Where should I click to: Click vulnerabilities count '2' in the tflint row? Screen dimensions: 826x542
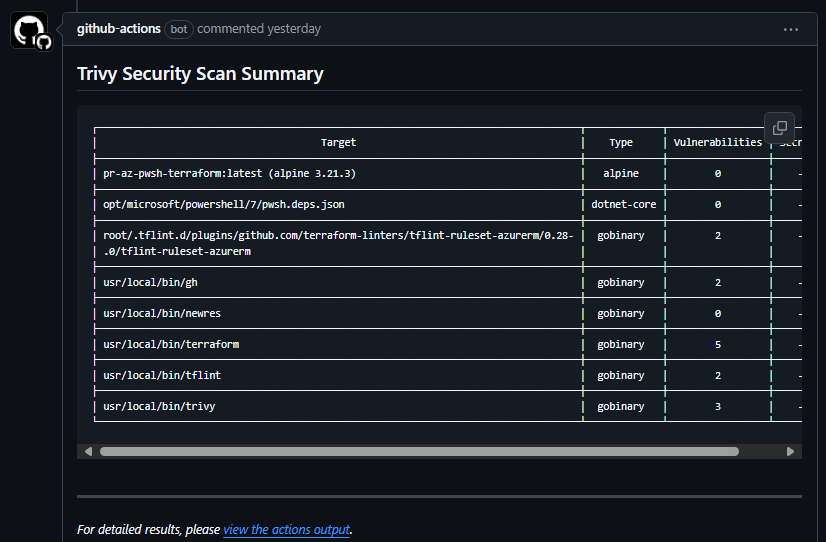coord(718,376)
